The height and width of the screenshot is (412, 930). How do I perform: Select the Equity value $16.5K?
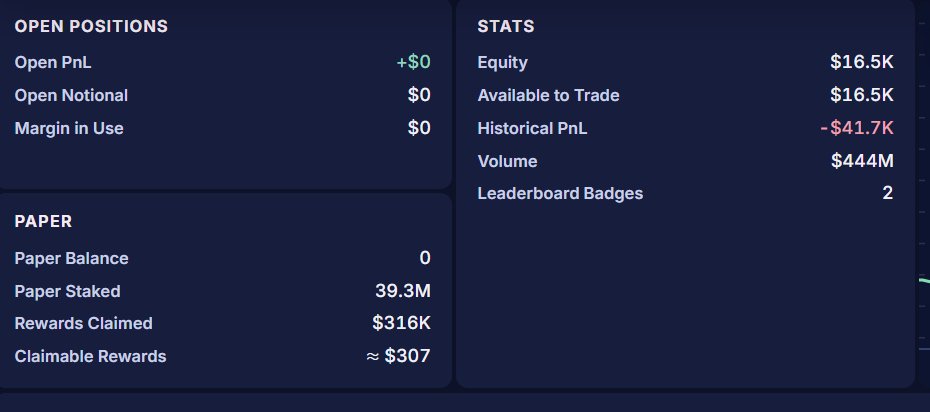pyautogui.click(x=862, y=62)
